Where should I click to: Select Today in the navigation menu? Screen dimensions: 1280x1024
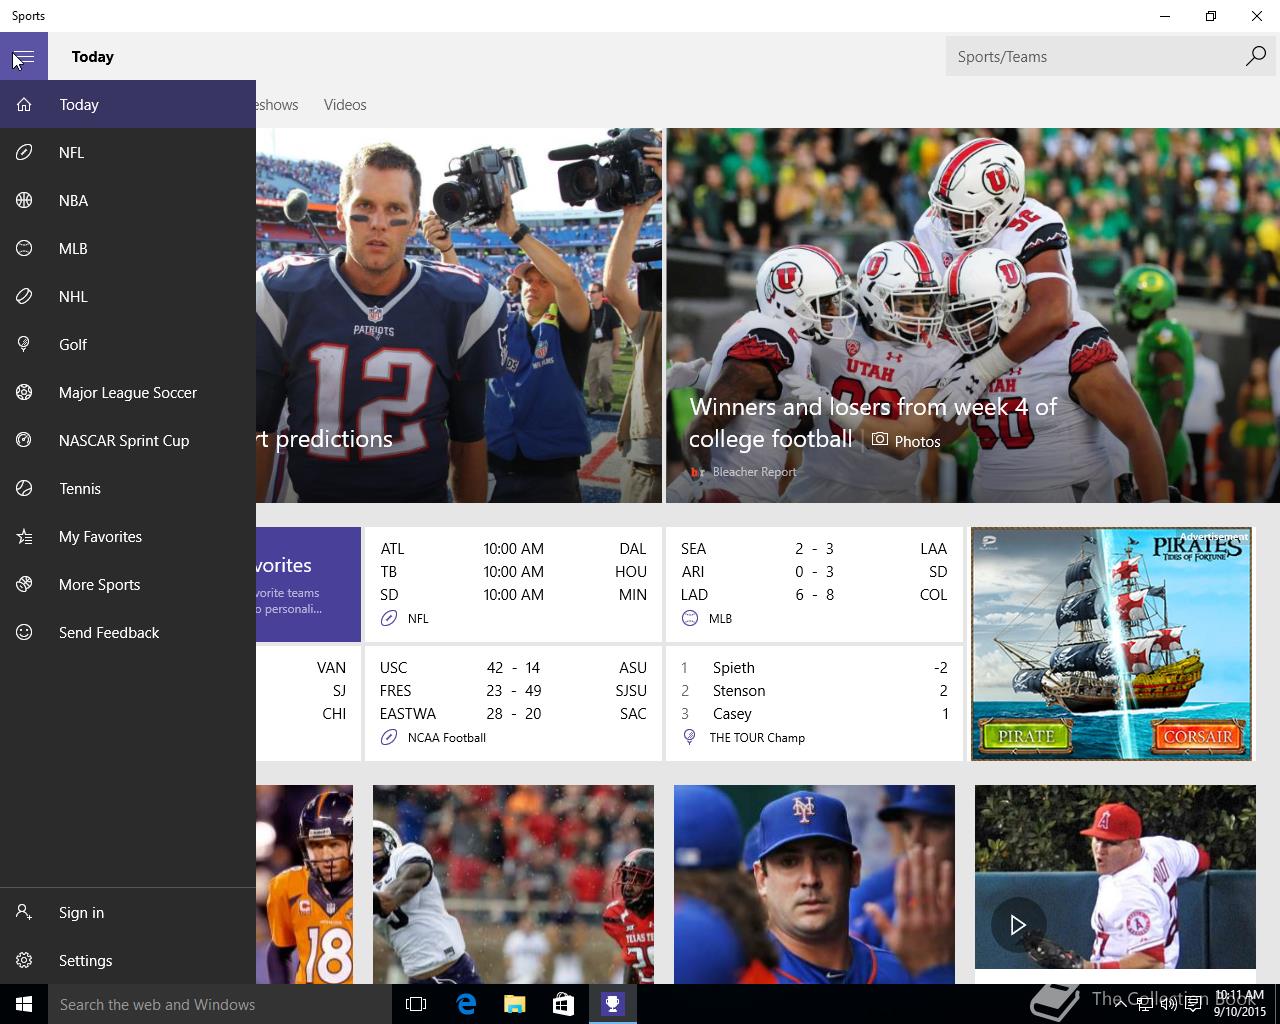tap(128, 104)
